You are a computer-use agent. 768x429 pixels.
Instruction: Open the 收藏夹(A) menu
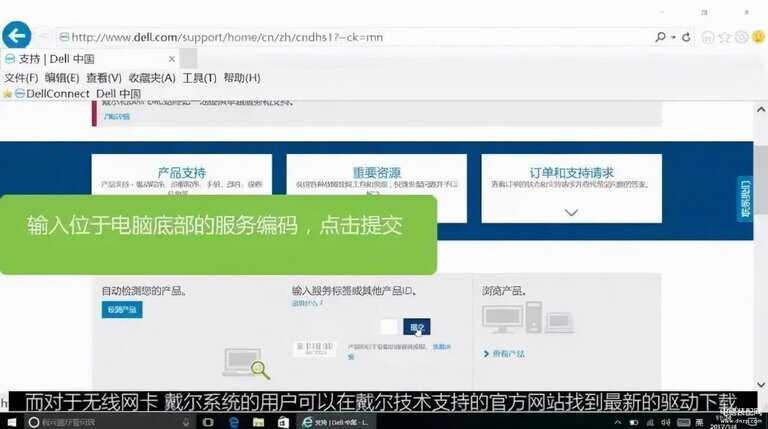point(152,78)
